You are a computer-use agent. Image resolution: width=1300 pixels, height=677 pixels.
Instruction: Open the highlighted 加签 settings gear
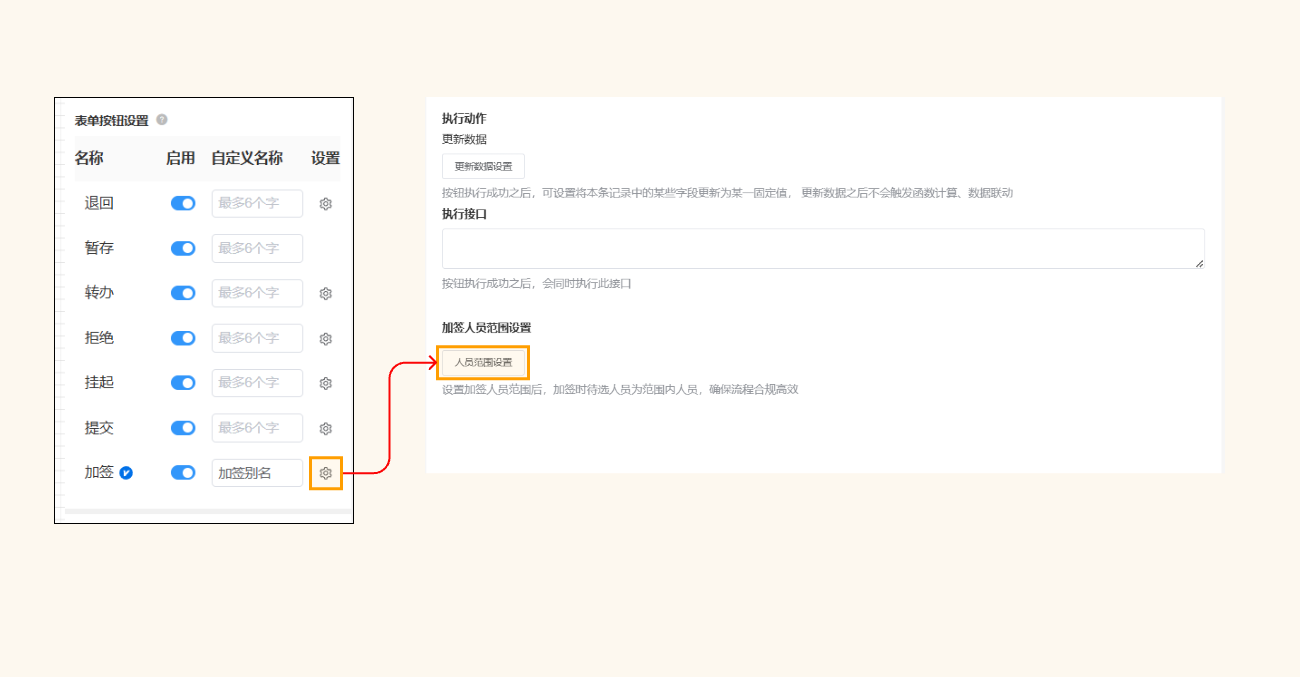pyautogui.click(x=325, y=472)
